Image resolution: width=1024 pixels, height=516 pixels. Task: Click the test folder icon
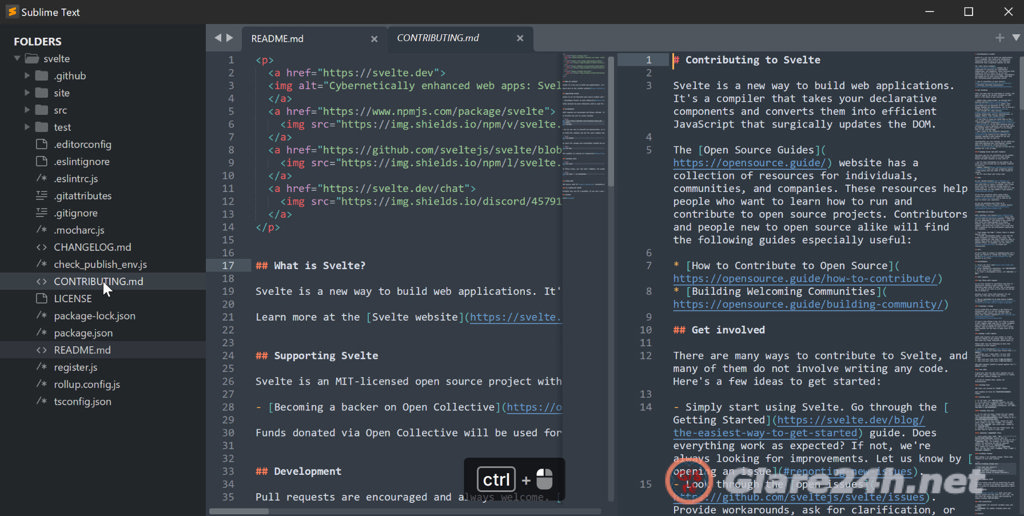(42, 127)
